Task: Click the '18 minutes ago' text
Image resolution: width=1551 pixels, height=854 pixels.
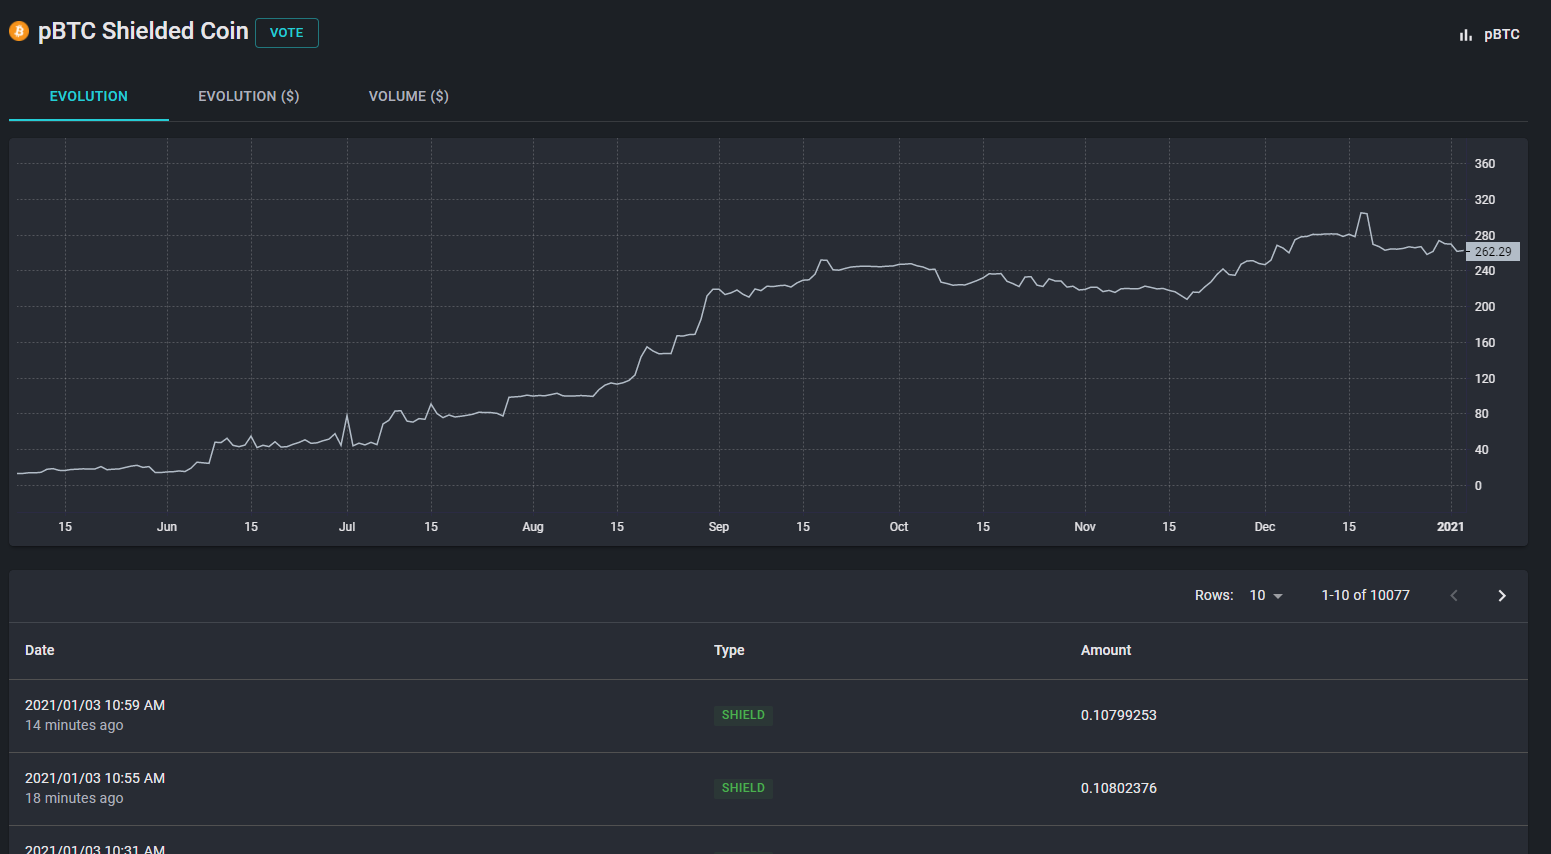Action: 74,799
